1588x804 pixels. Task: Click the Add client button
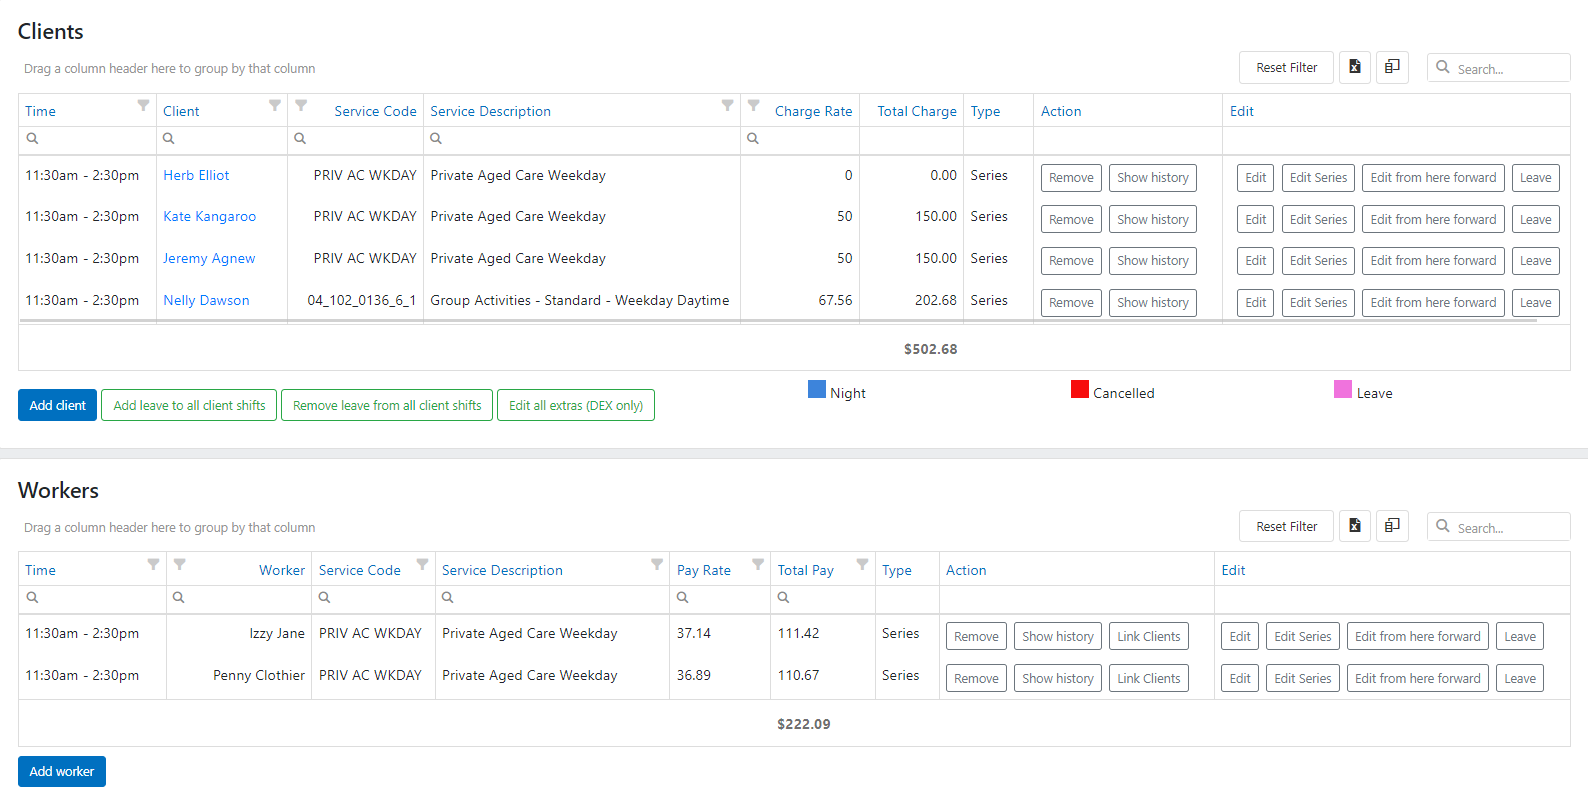[57, 405]
